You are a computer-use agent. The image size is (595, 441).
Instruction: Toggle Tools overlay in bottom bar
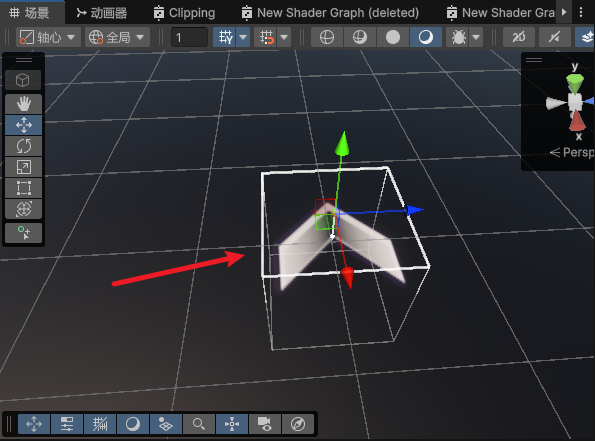click(34, 424)
